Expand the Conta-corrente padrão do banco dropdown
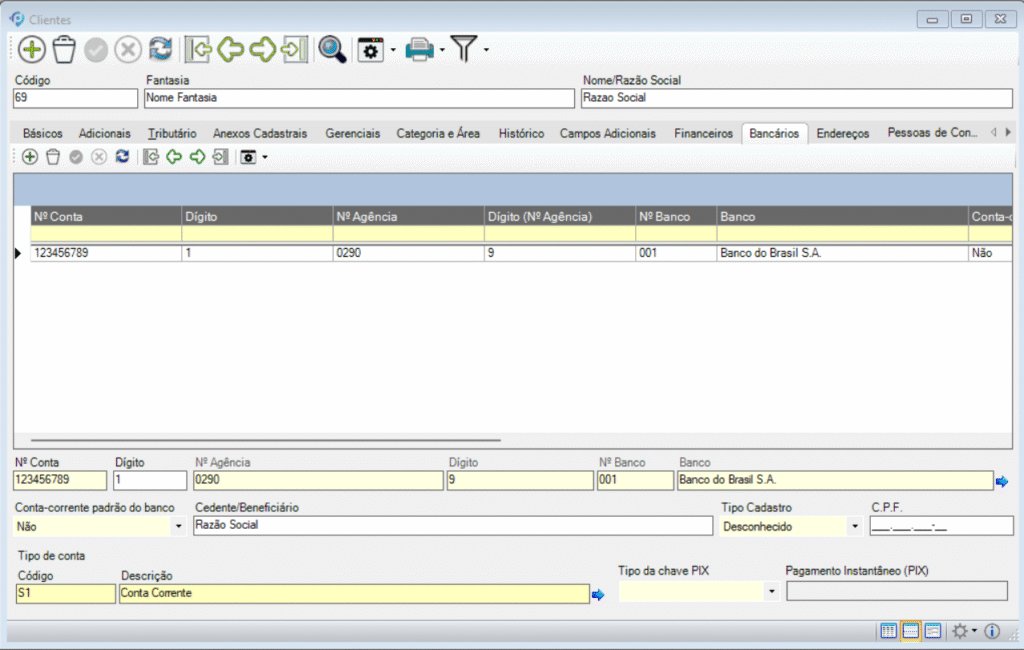Viewport: 1024px width, 650px height. point(178,526)
